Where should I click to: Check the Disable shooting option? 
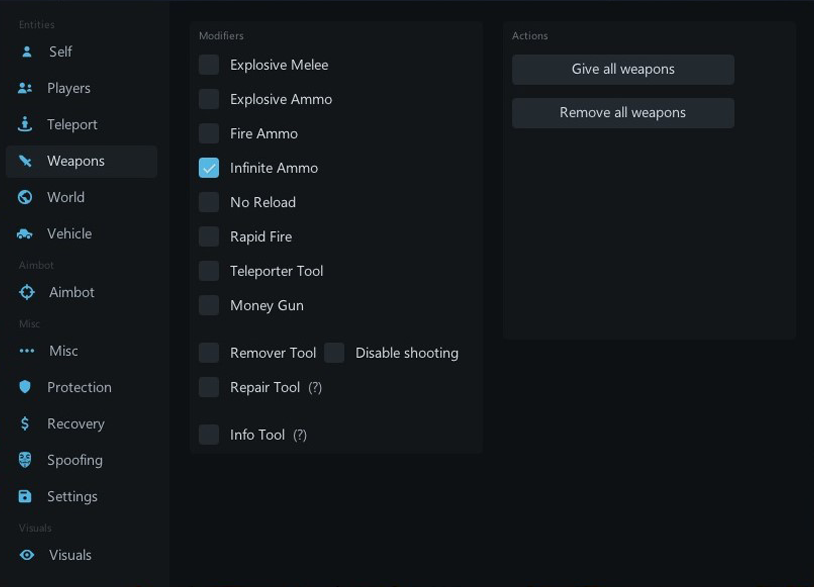335,352
